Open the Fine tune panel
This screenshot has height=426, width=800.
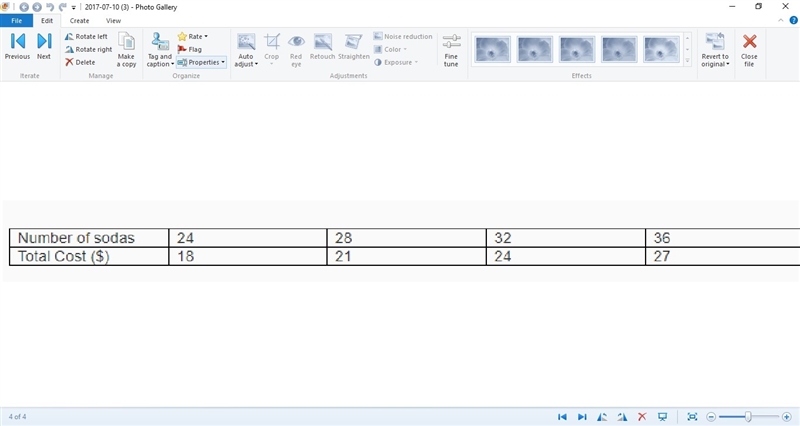pyautogui.click(x=451, y=49)
